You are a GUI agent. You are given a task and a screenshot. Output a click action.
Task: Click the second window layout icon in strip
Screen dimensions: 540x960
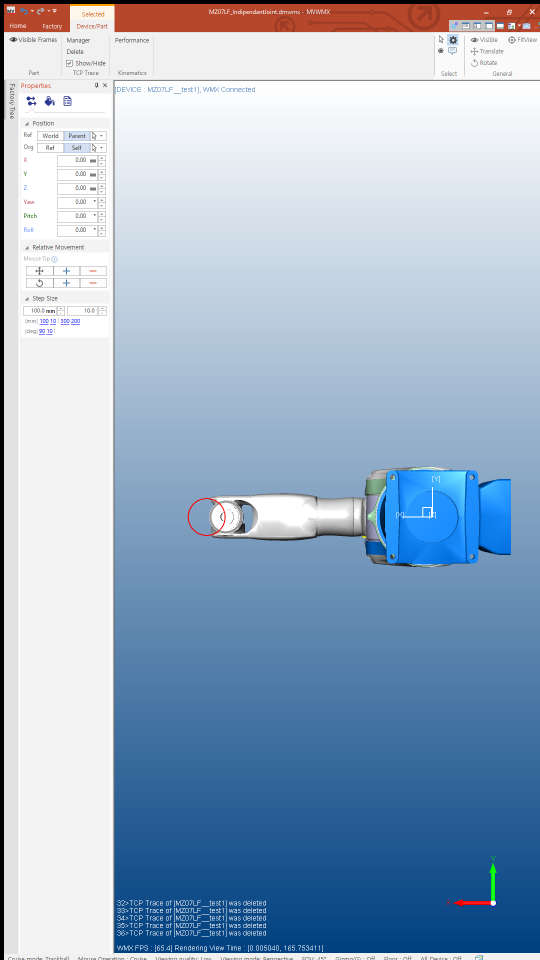[466, 26]
